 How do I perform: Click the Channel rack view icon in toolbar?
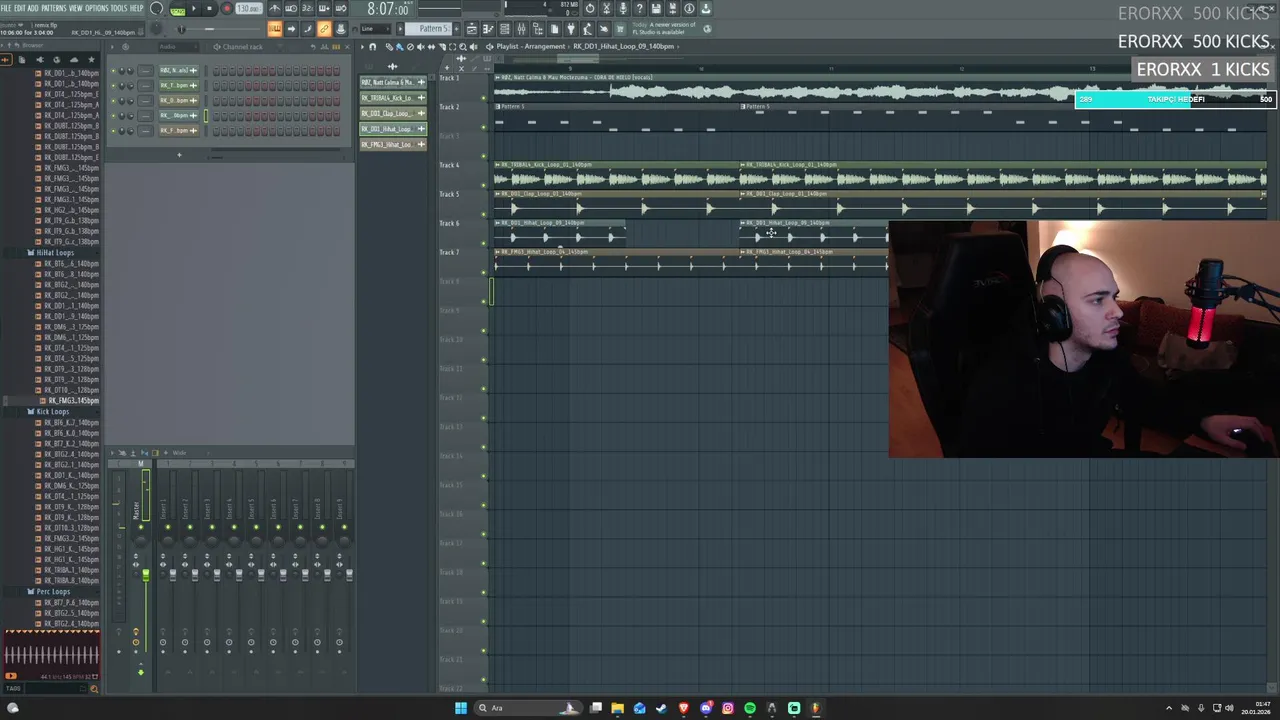point(504,29)
